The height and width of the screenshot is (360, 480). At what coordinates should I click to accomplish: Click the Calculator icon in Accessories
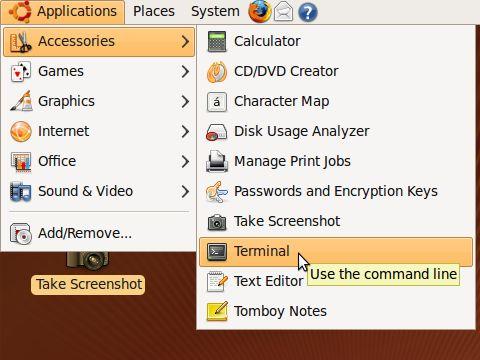(217, 41)
